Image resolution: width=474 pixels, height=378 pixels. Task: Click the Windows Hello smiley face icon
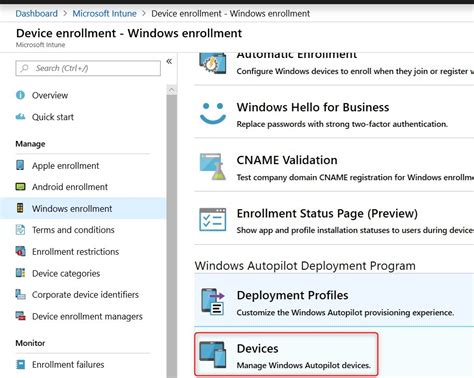point(213,114)
